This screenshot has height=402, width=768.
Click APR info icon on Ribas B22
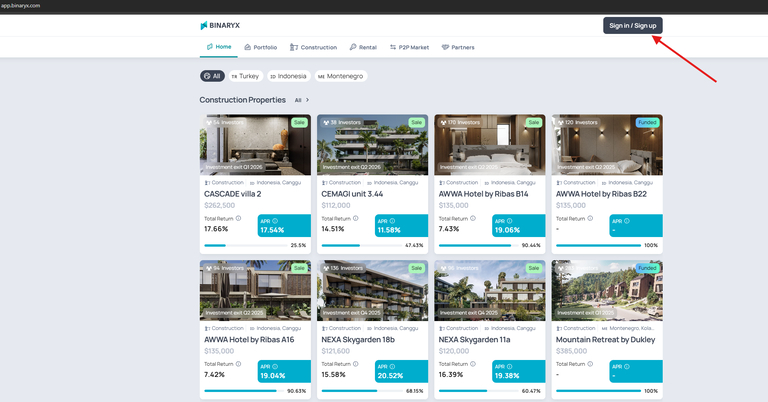[626, 221]
